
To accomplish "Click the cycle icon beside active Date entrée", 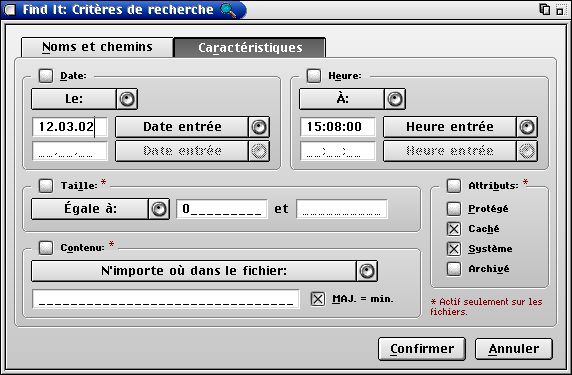I will pyautogui.click(x=259, y=127).
